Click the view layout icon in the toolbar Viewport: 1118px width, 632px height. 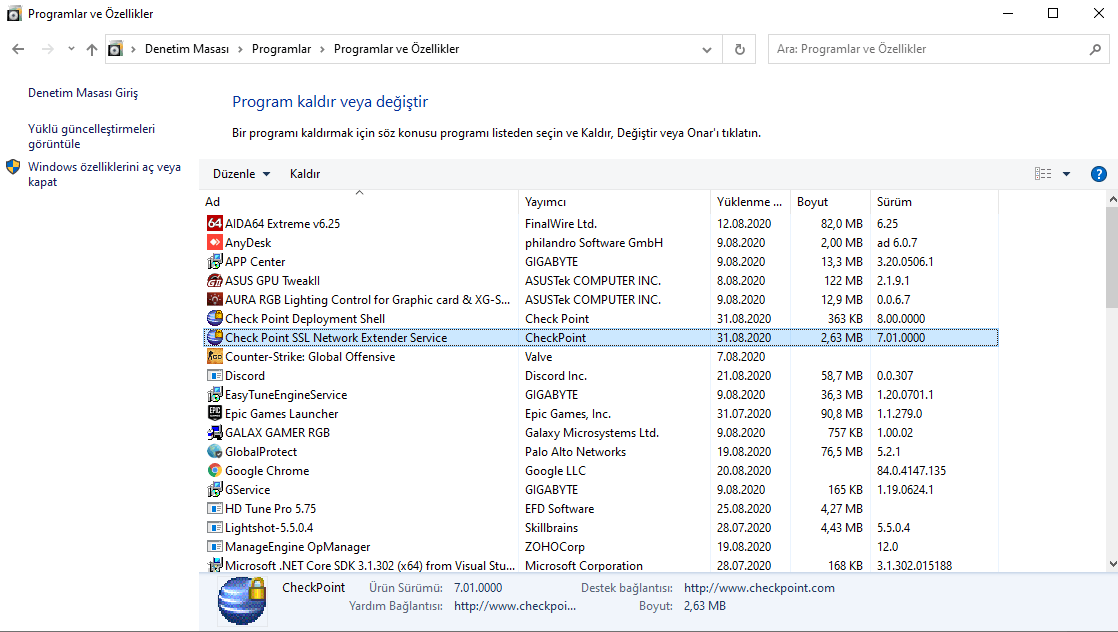(x=1042, y=174)
